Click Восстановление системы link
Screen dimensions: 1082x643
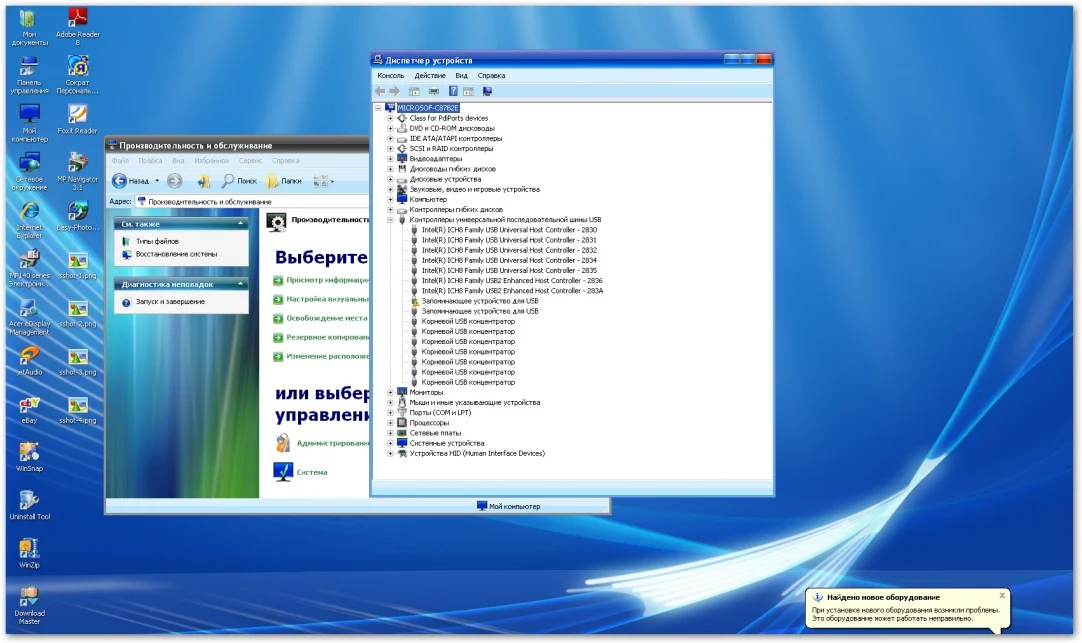(x=176, y=255)
